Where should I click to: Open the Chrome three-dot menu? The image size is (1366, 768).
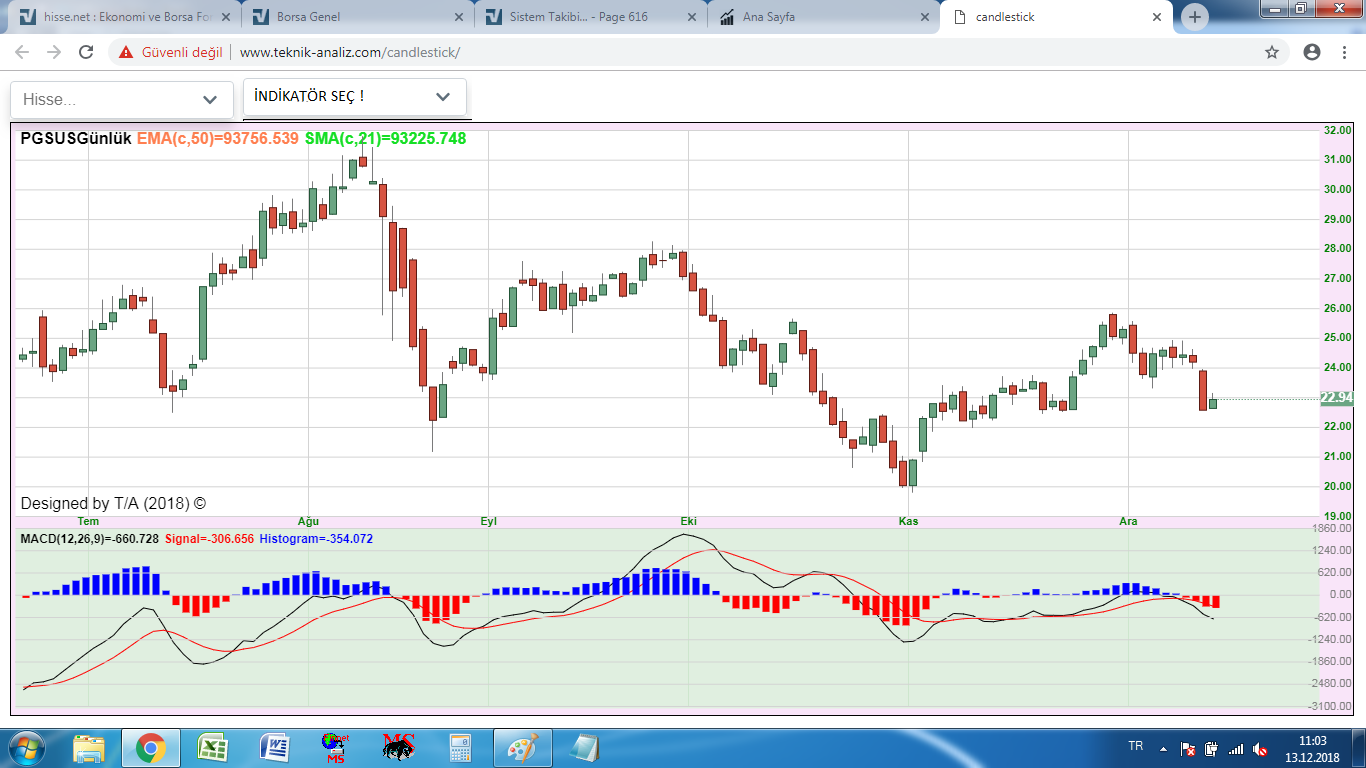1345,52
